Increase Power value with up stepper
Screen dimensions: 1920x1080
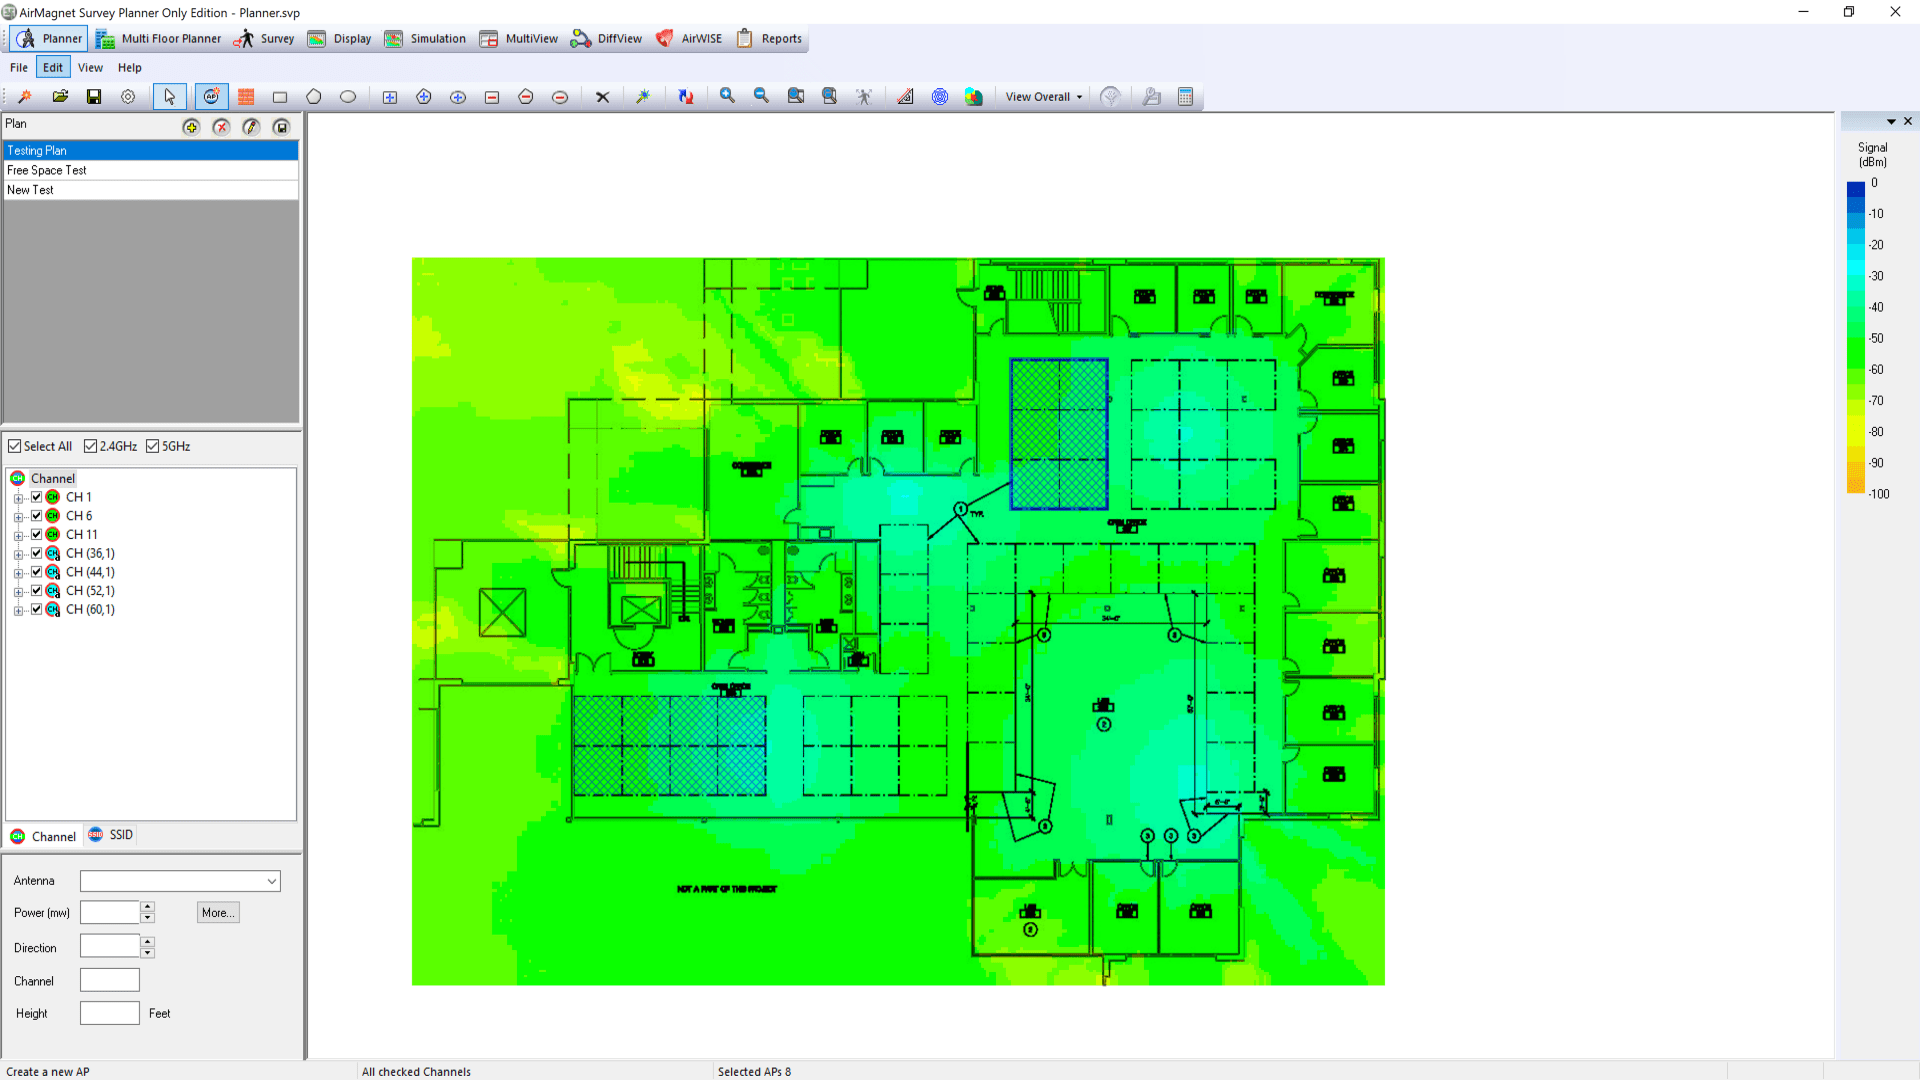pos(147,907)
